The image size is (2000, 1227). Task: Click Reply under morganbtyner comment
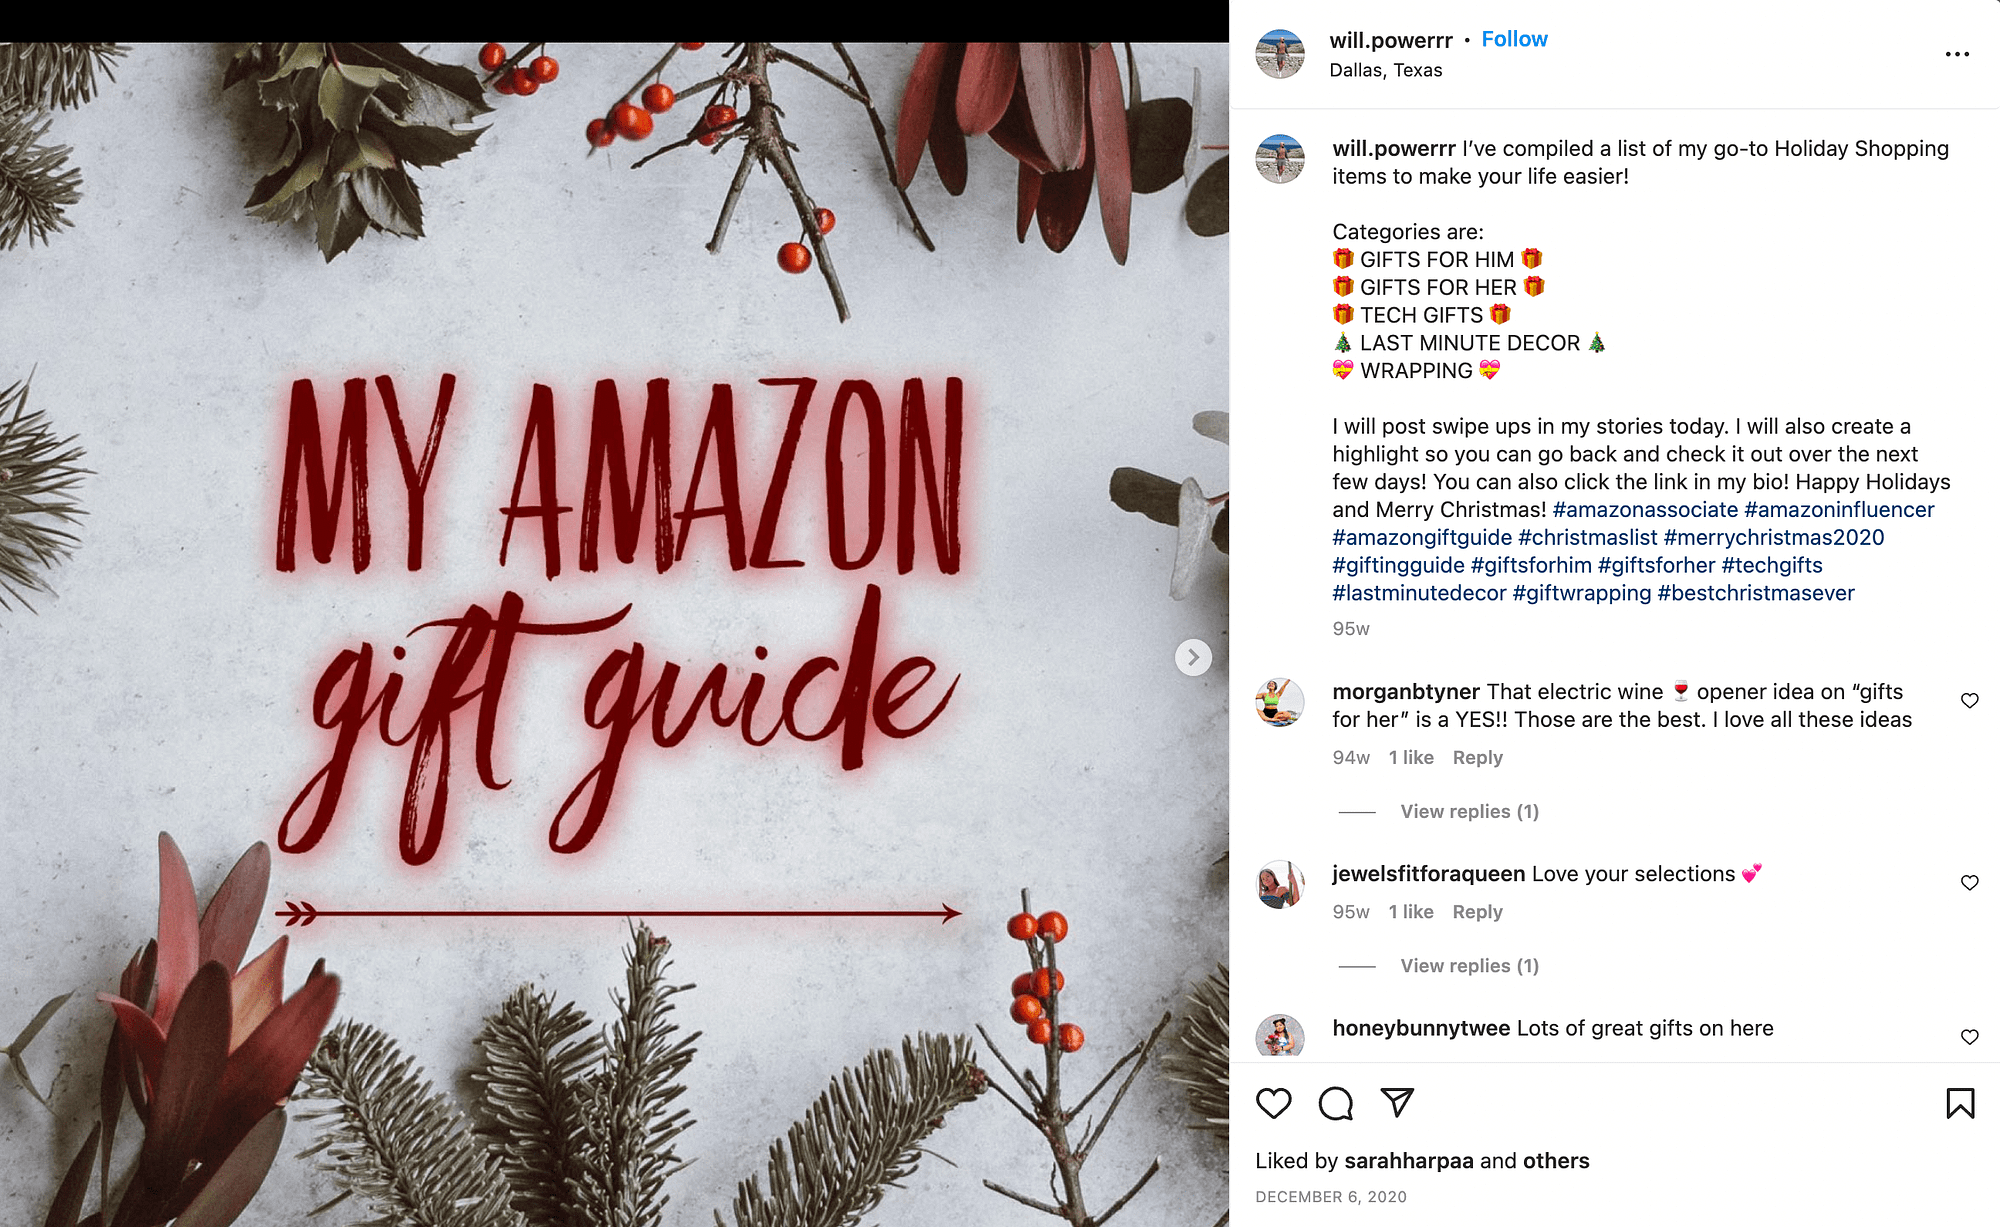pyautogui.click(x=1476, y=756)
